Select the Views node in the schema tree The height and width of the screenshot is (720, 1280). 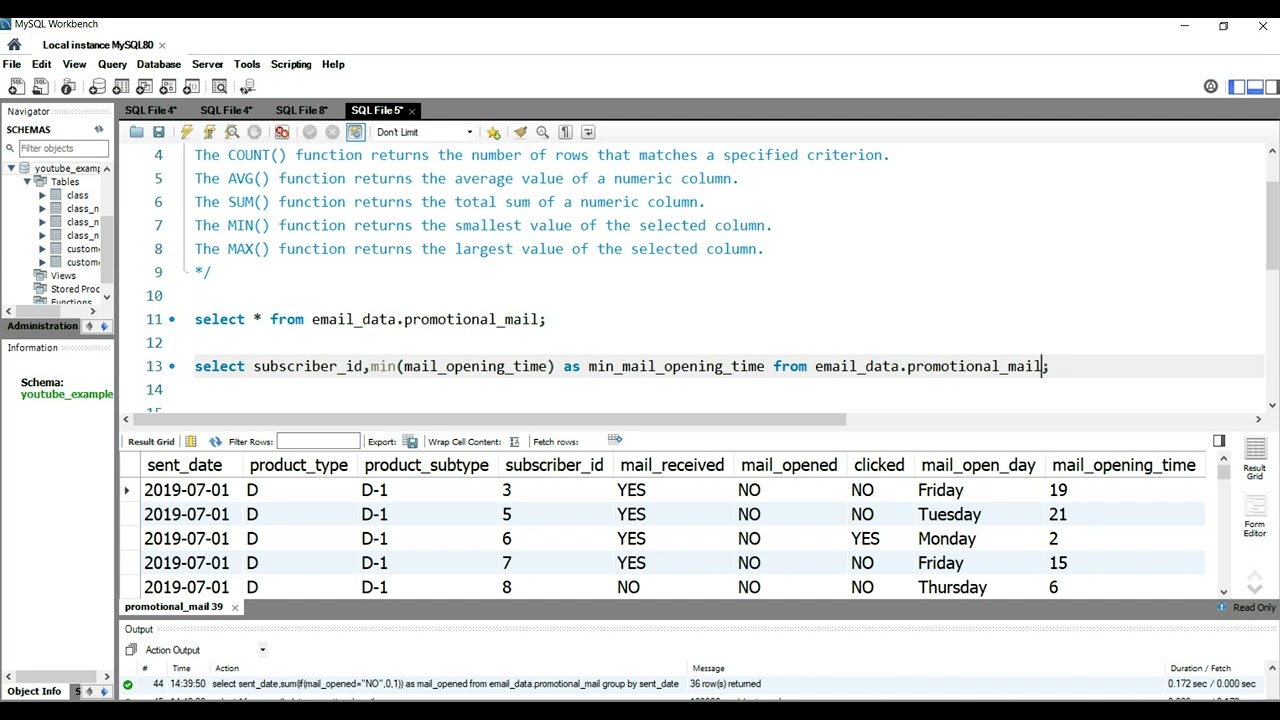(x=63, y=276)
